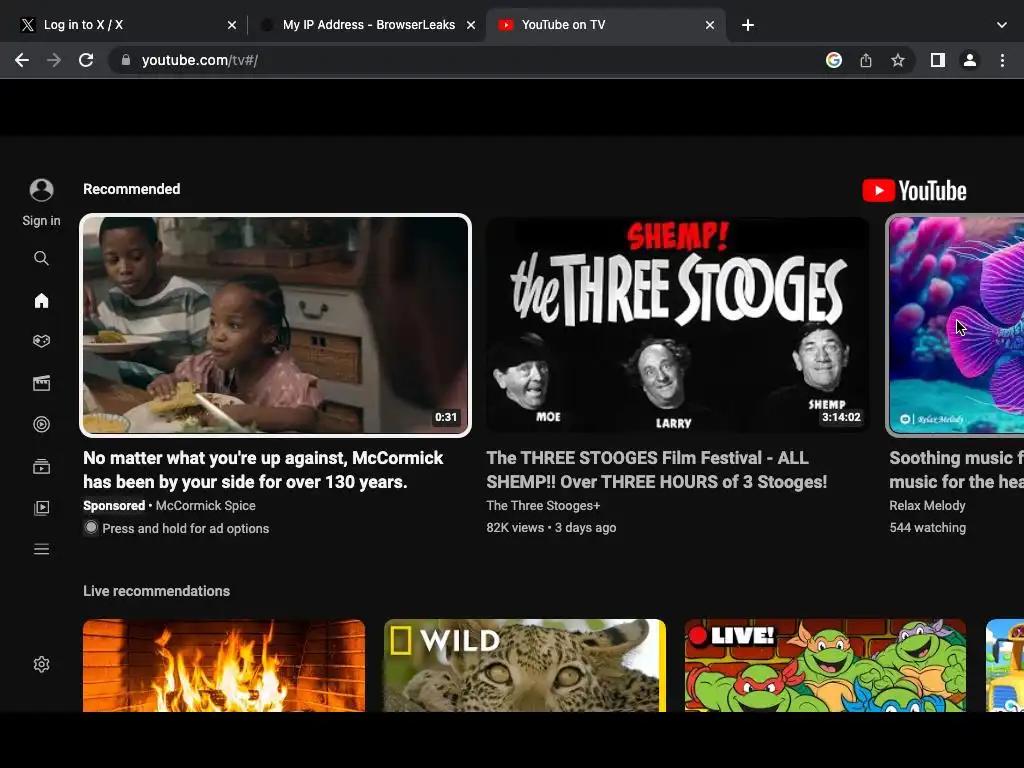Viewport: 1024px width, 768px height.
Task: View site info lock icon
Action: (x=126, y=60)
